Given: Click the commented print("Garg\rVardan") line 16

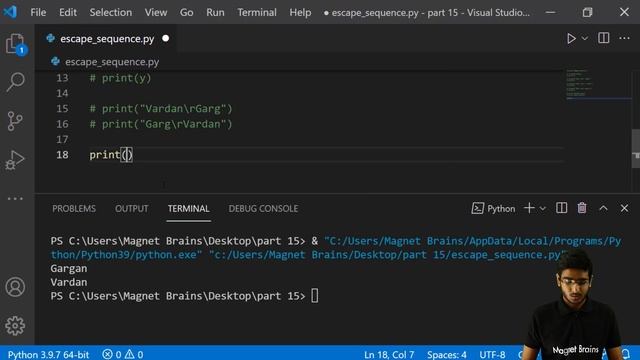Looking at the screenshot, I should [x=161, y=124].
